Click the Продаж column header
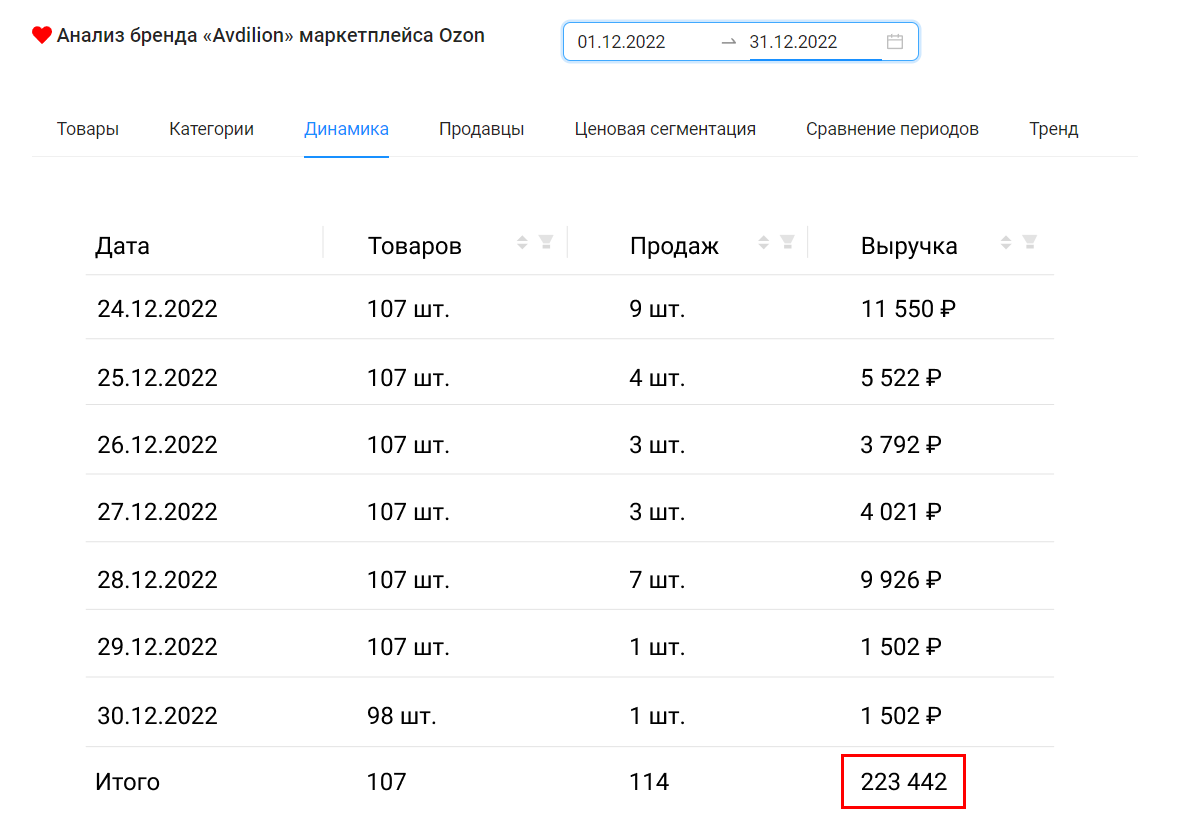This screenshot has height=830, width=1198. pos(674,246)
